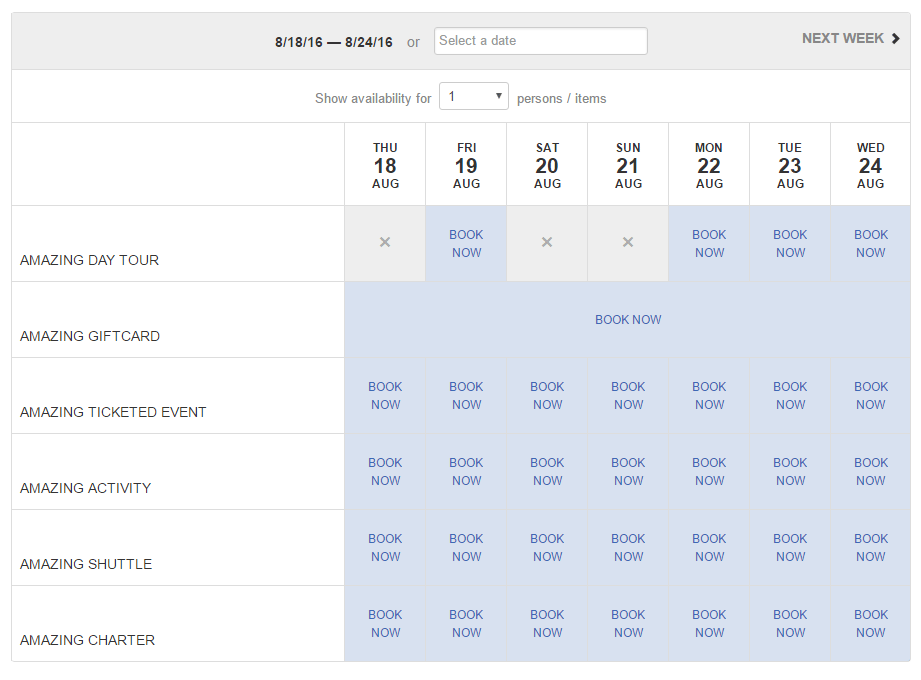This screenshot has width=921, height=680.
Task: Book Amazing Activity on Saturday 20
Action: pyautogui.click(x=547, y=472)
